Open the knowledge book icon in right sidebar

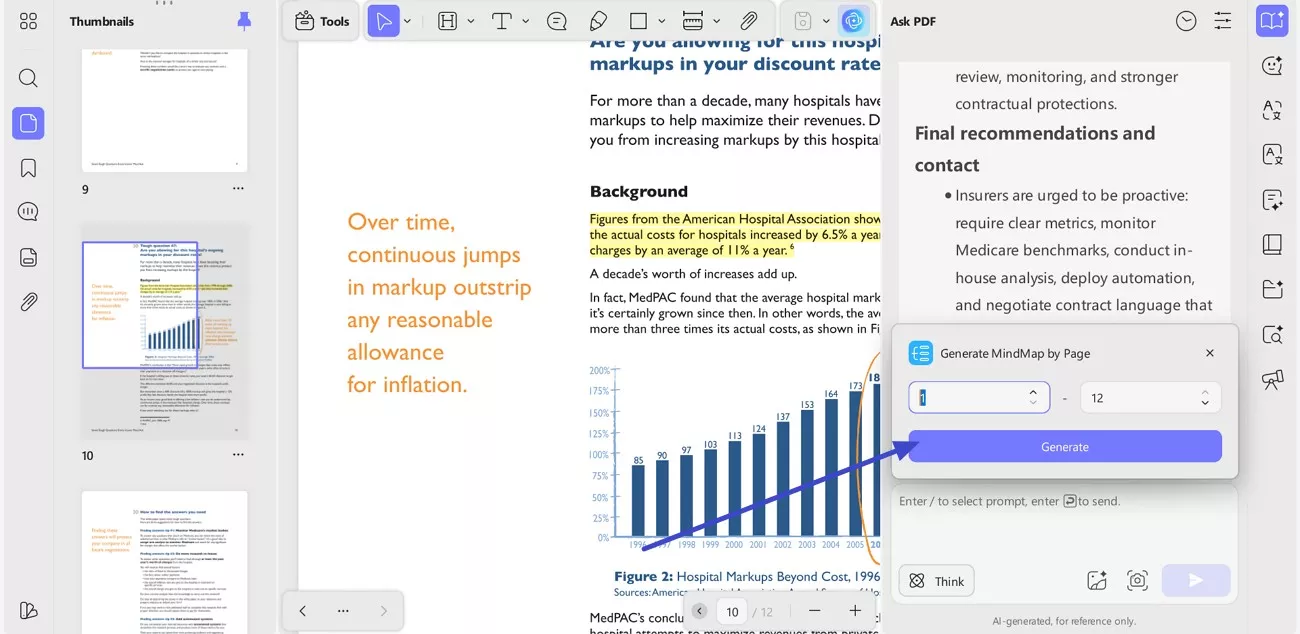1272,244
